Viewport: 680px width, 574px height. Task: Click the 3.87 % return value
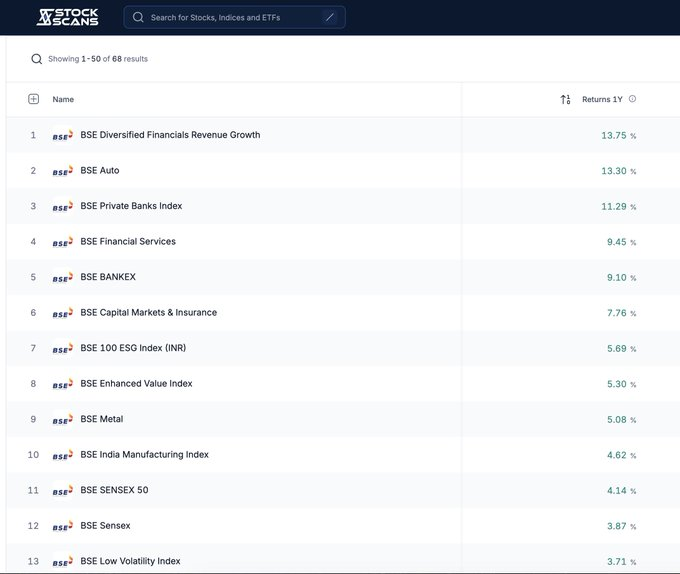pyautogui.click(x=621, y=527)
